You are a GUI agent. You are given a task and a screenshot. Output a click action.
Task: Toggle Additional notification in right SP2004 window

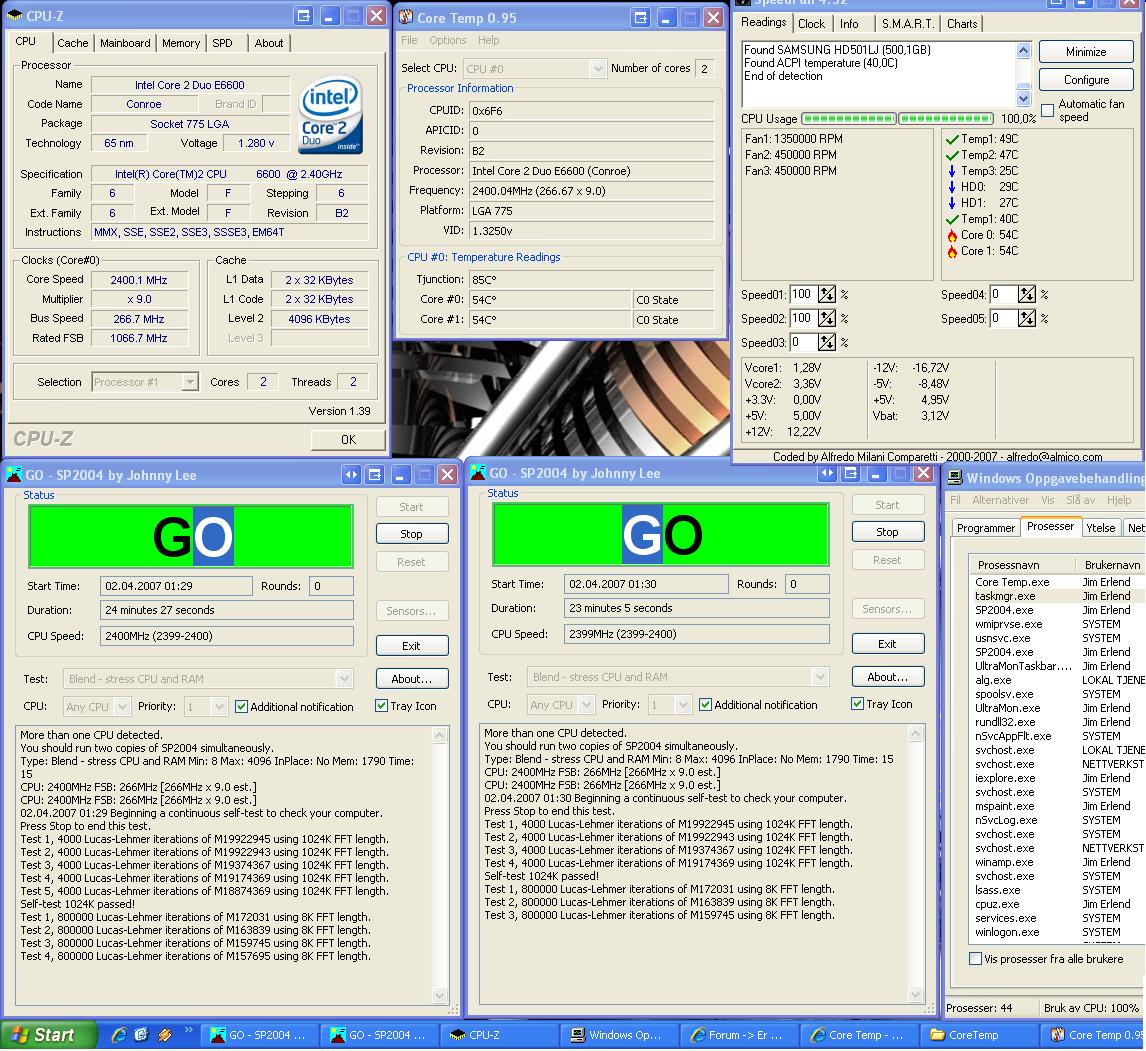(x=705, y=705)
